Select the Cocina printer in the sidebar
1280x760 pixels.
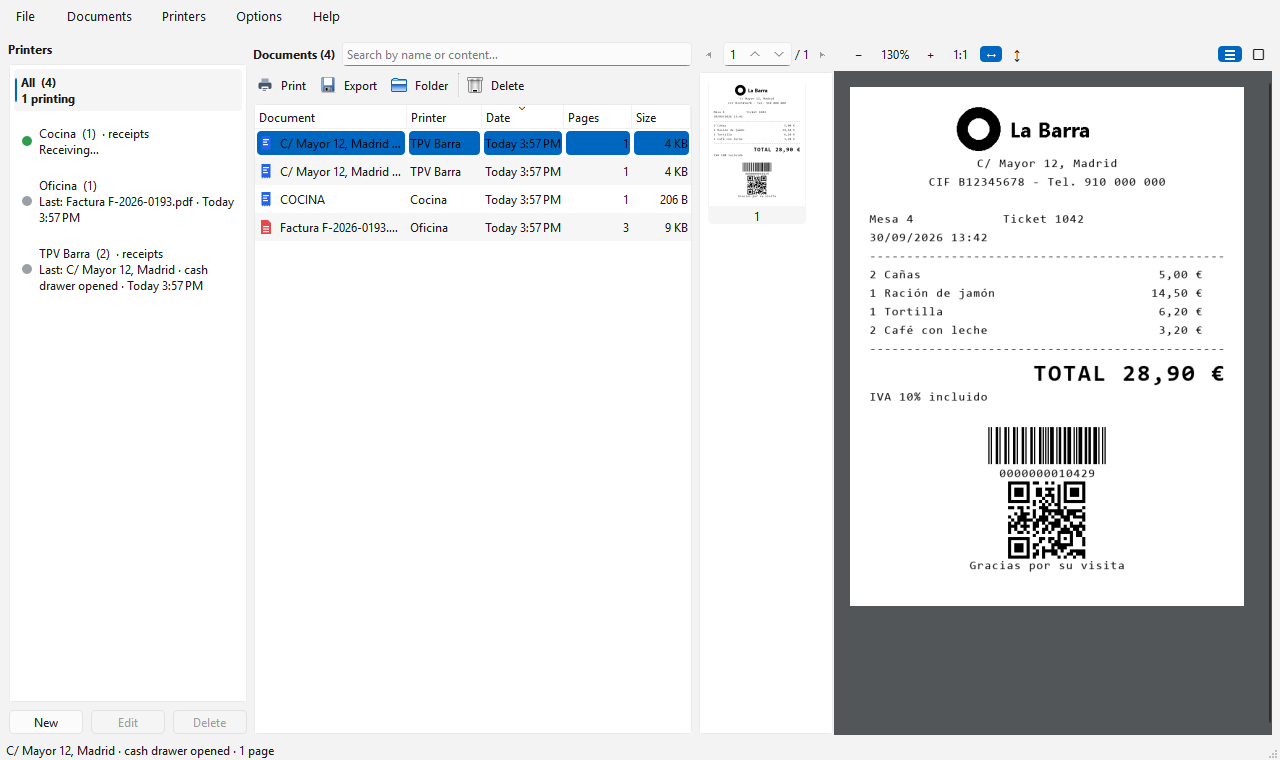pos(128,142)
